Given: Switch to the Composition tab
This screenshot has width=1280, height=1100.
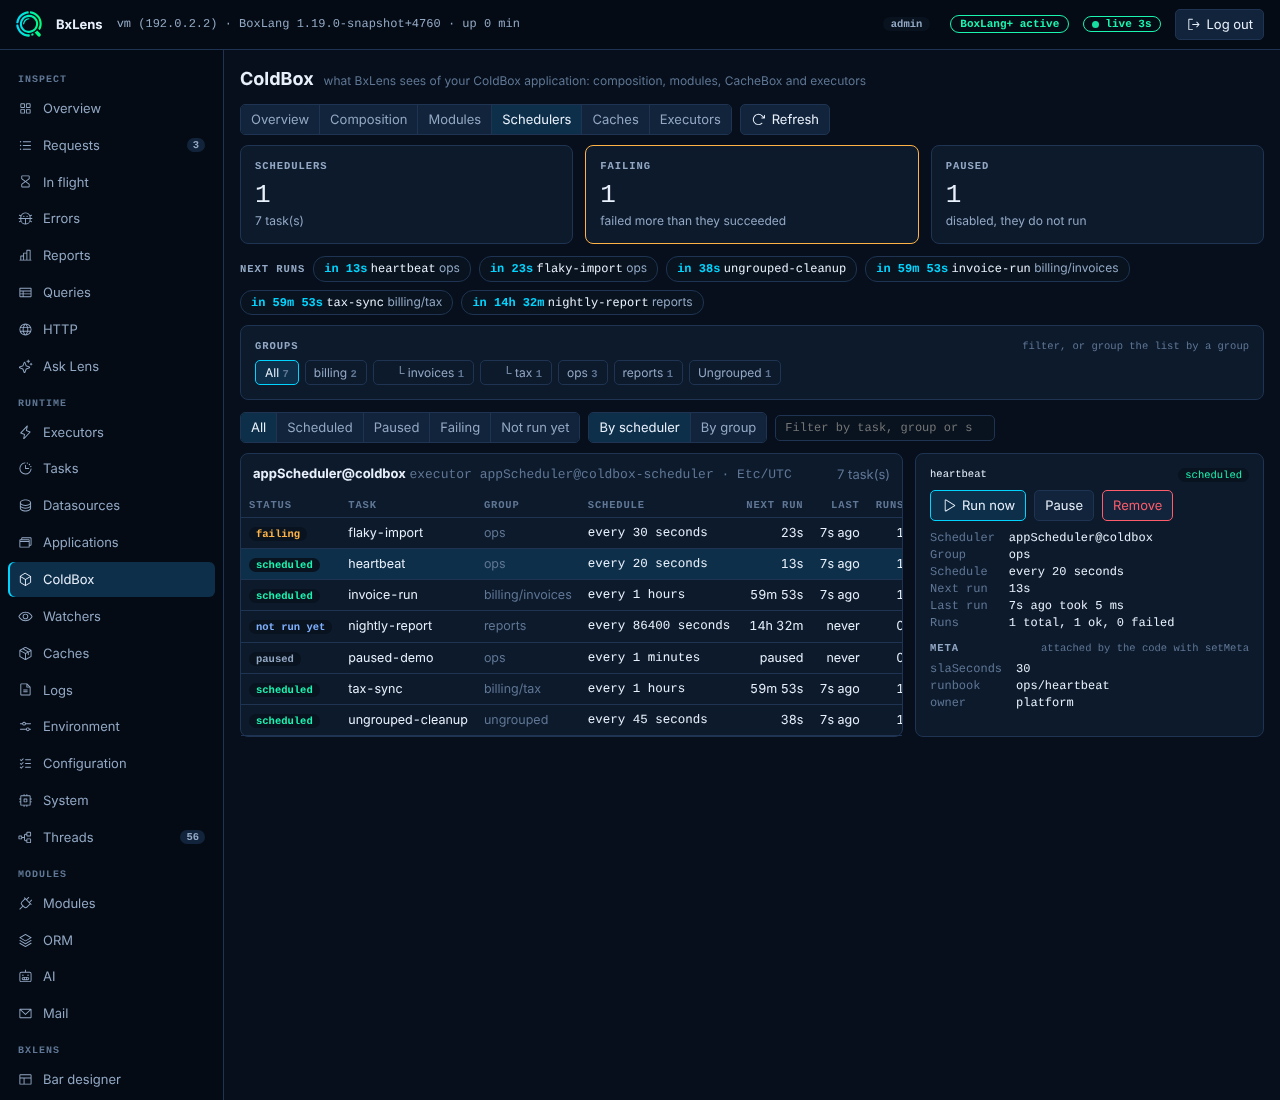Looking at the screenshot, I should 368,120.
